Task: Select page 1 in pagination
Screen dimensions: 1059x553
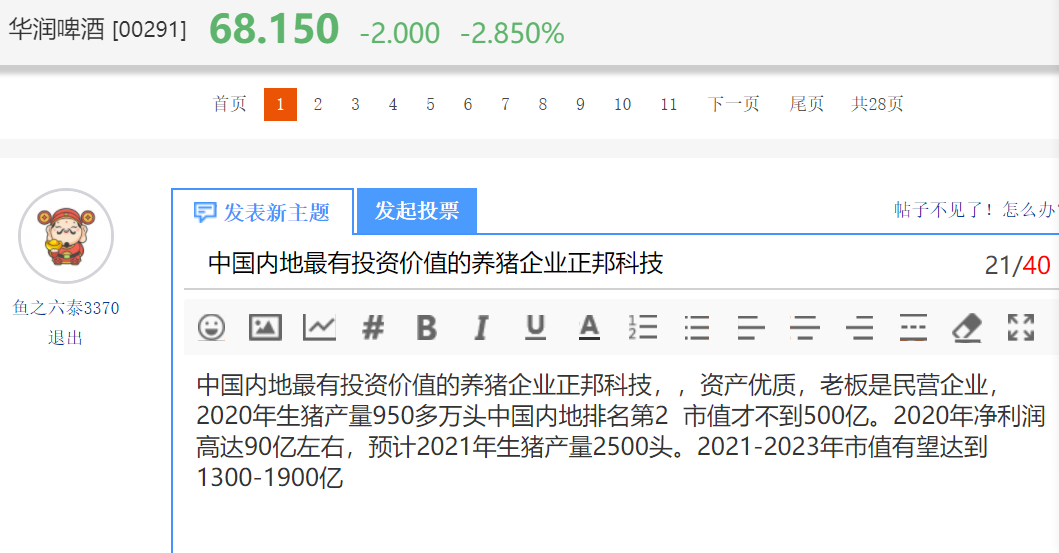Action: point(280,105)
